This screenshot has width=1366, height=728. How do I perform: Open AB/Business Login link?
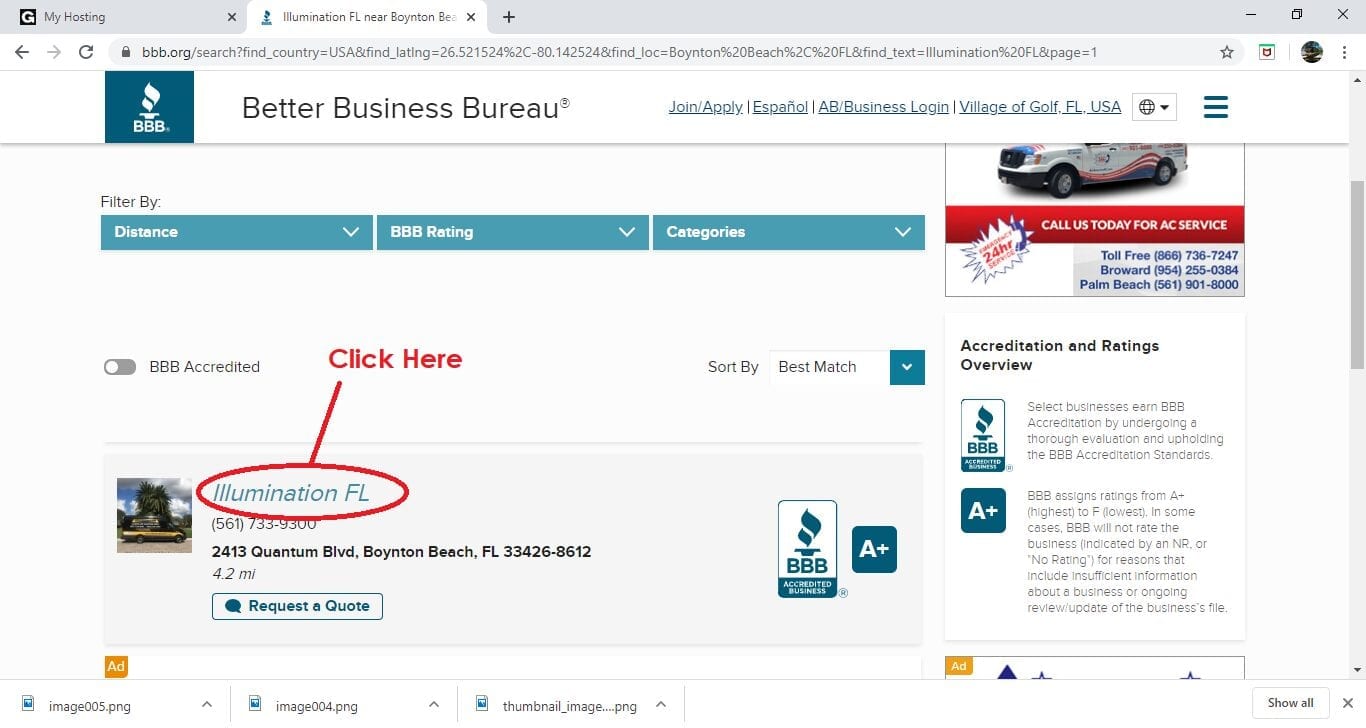[883, 107]
